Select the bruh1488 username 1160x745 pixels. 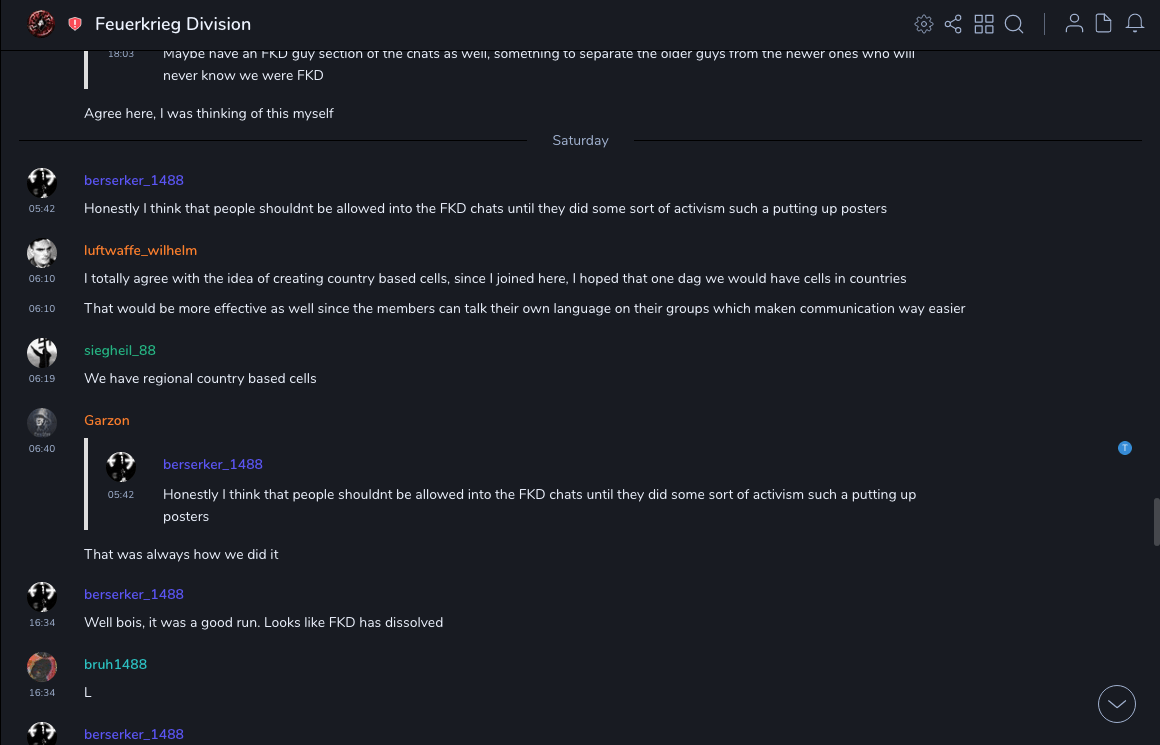click(x=115, y=664)
